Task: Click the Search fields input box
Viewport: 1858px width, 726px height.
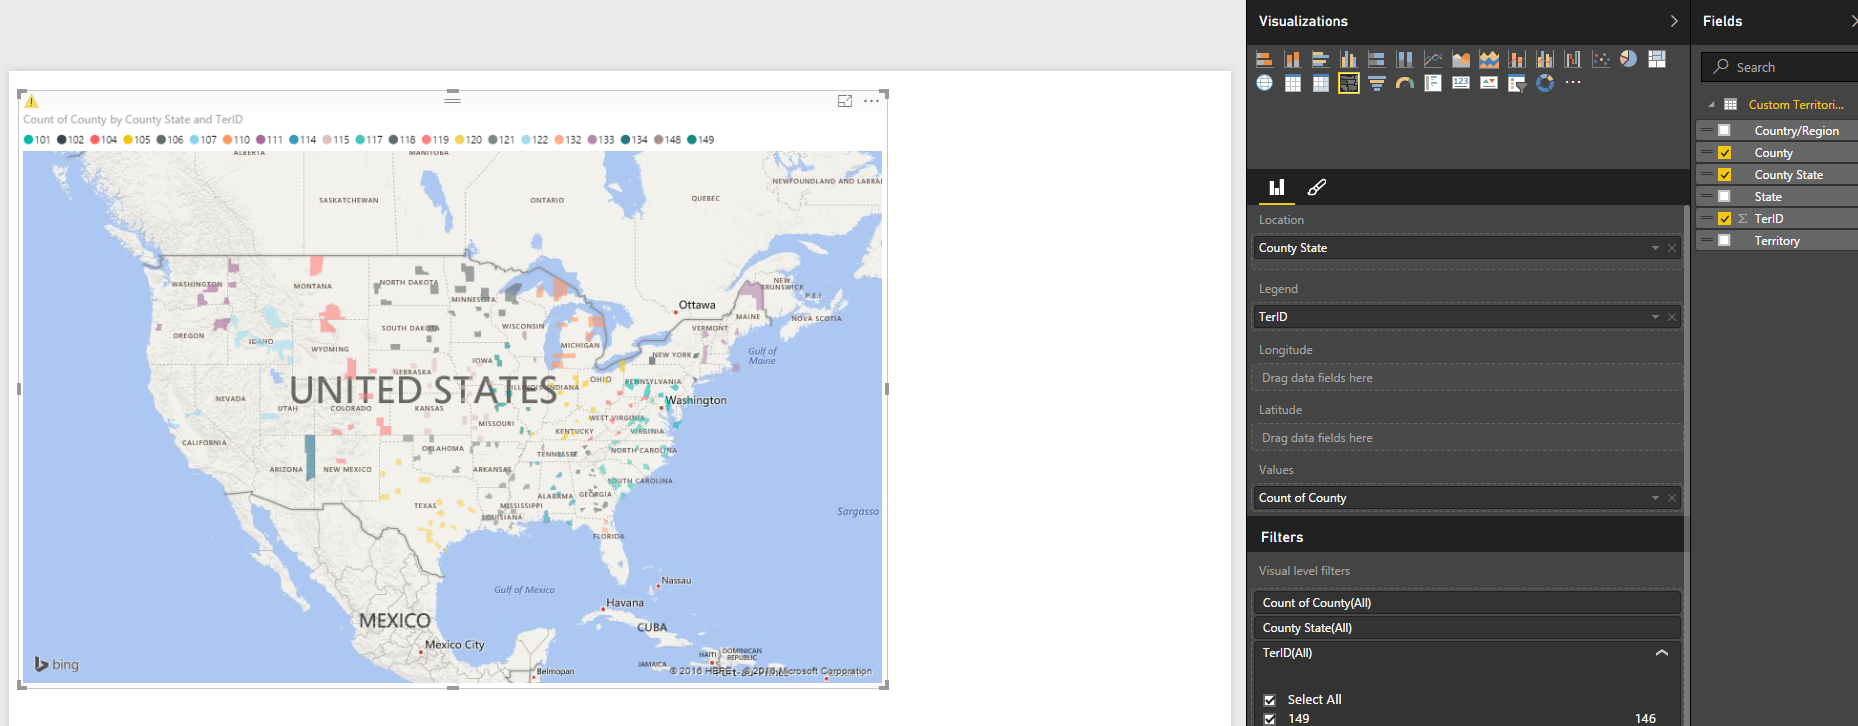Action: (1780, 67)
